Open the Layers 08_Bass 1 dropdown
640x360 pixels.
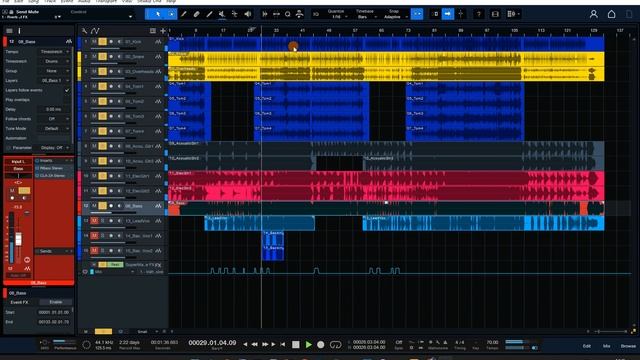tap(54, 80)
